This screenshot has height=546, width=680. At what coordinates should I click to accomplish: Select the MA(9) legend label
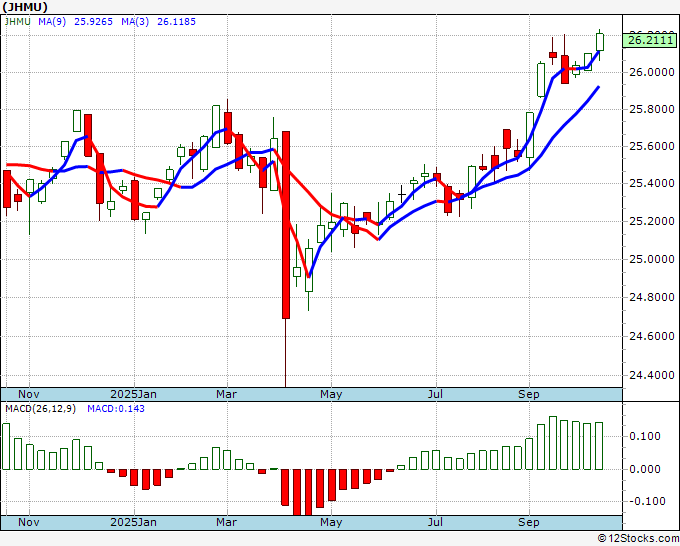[x=52, y=22]
